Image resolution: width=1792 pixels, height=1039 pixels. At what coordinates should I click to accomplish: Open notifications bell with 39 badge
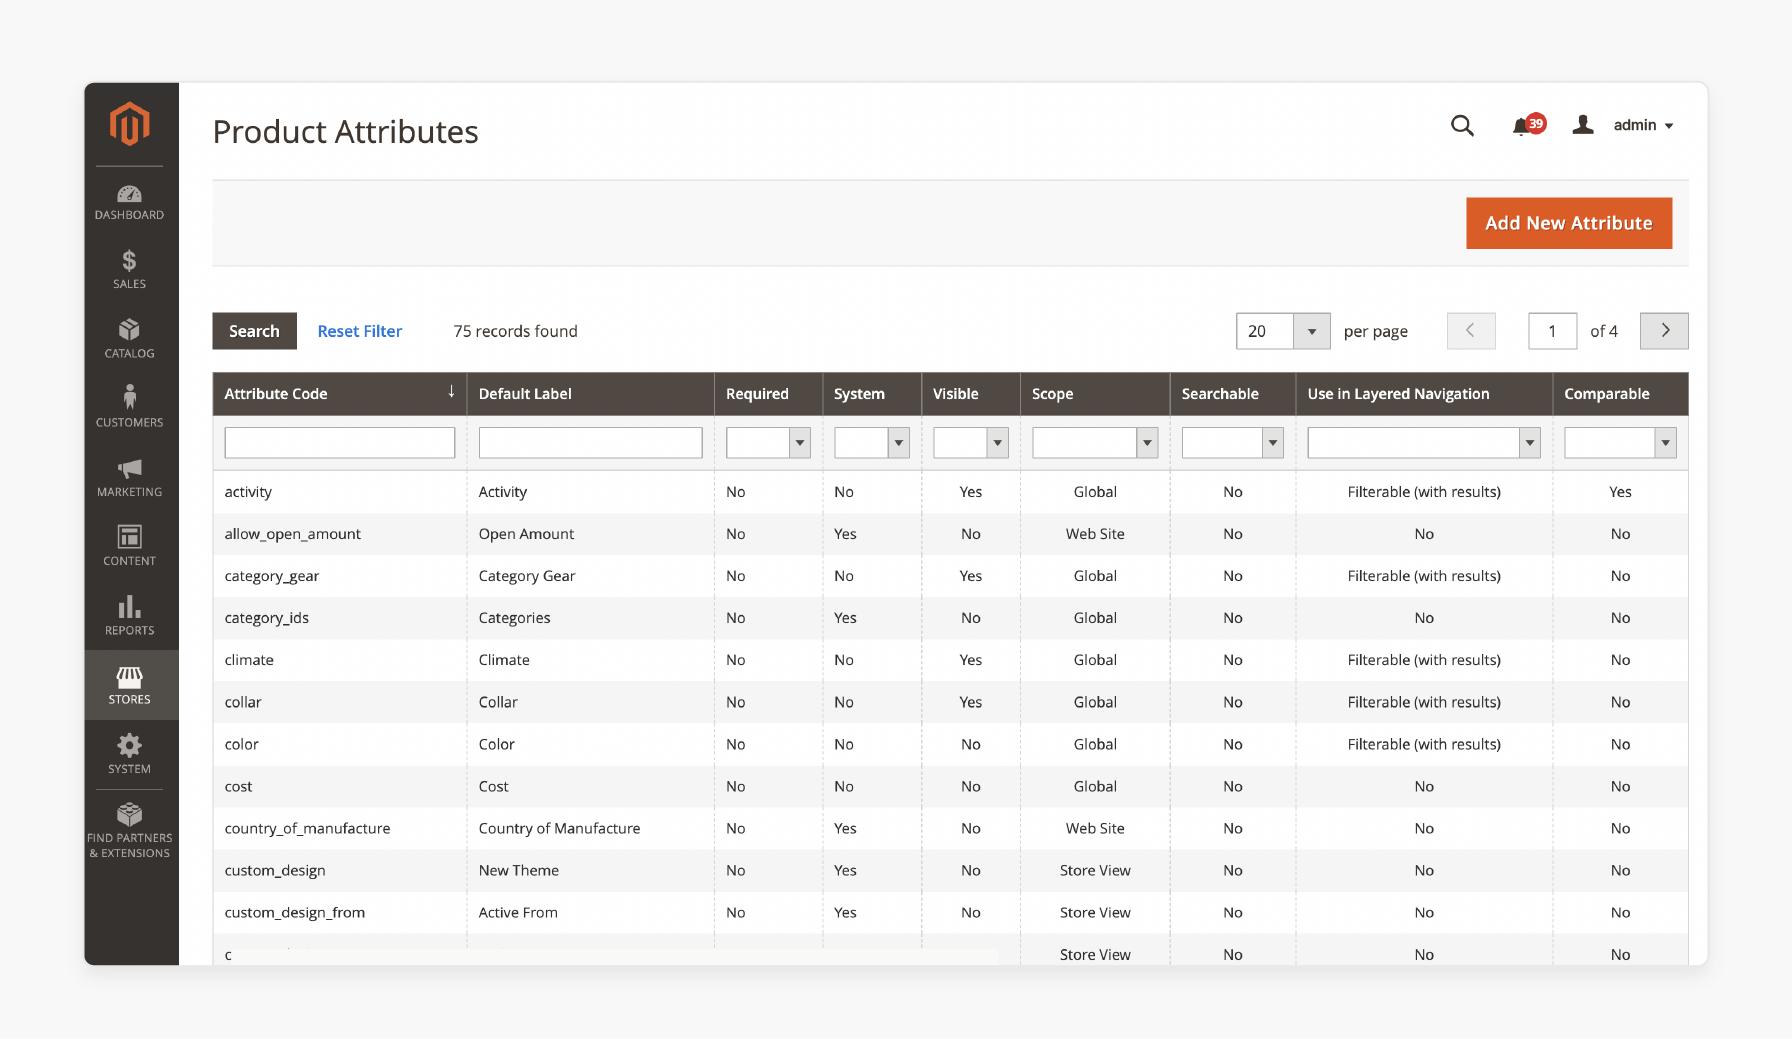click(x=1527, y=125)
